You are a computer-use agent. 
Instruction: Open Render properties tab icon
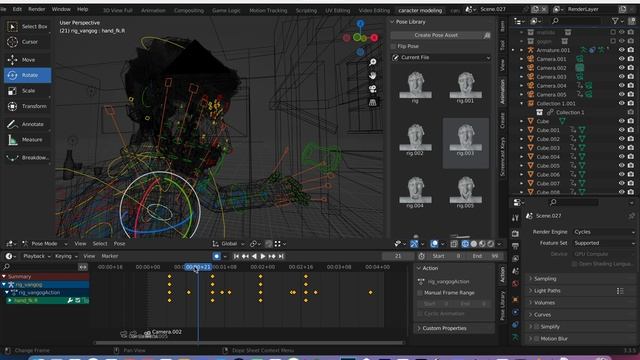(x=516, y=234)
